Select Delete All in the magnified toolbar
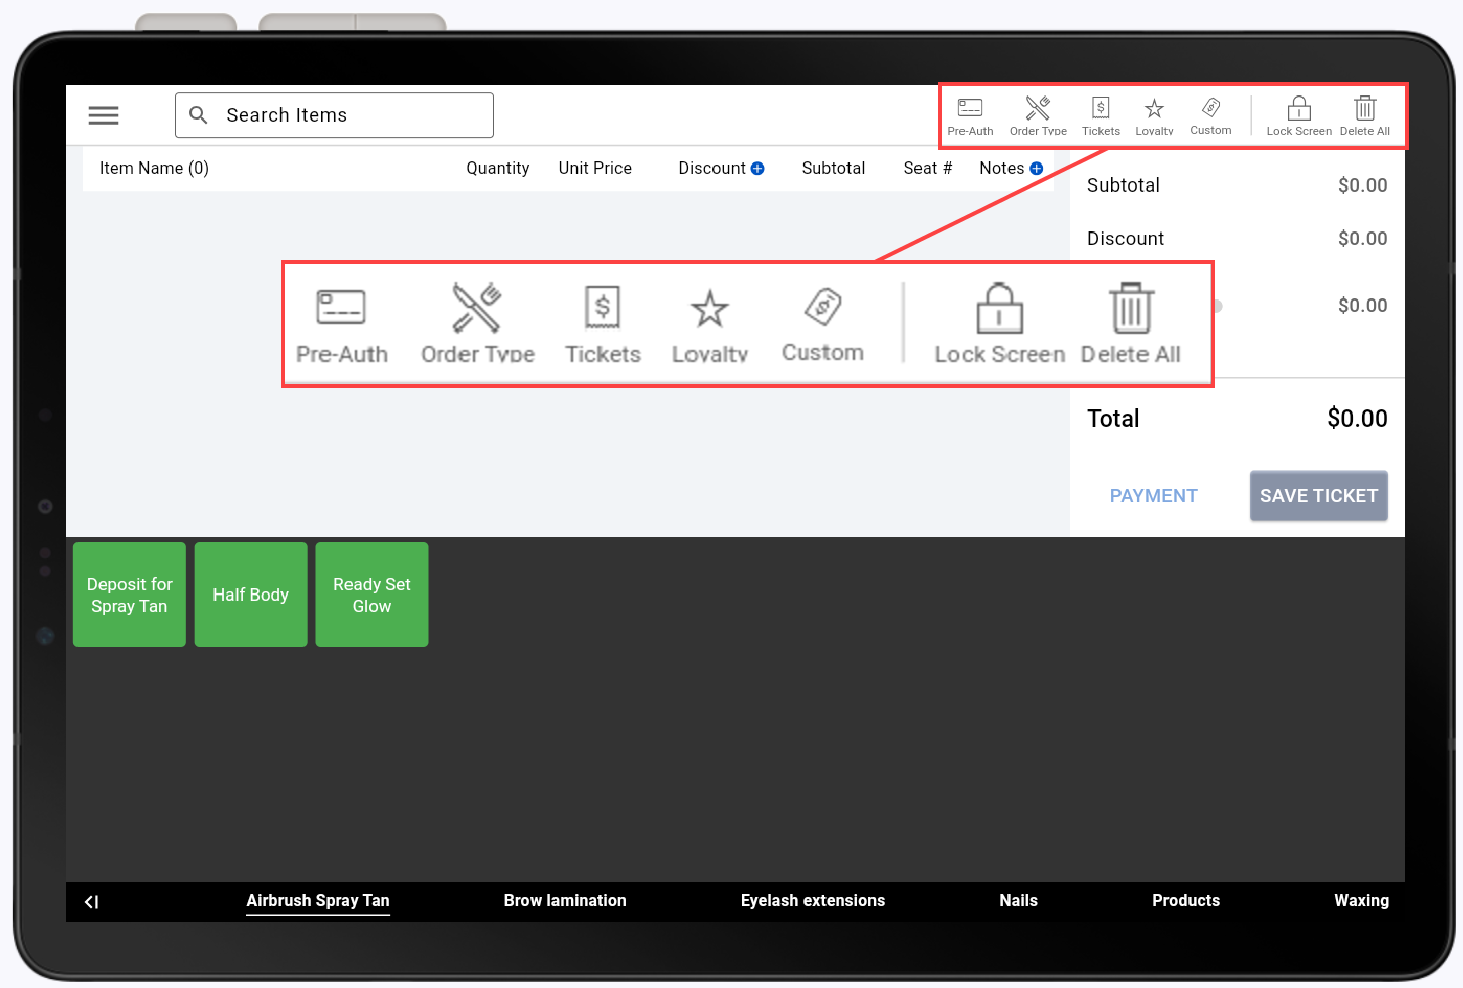 point(1130,320)
